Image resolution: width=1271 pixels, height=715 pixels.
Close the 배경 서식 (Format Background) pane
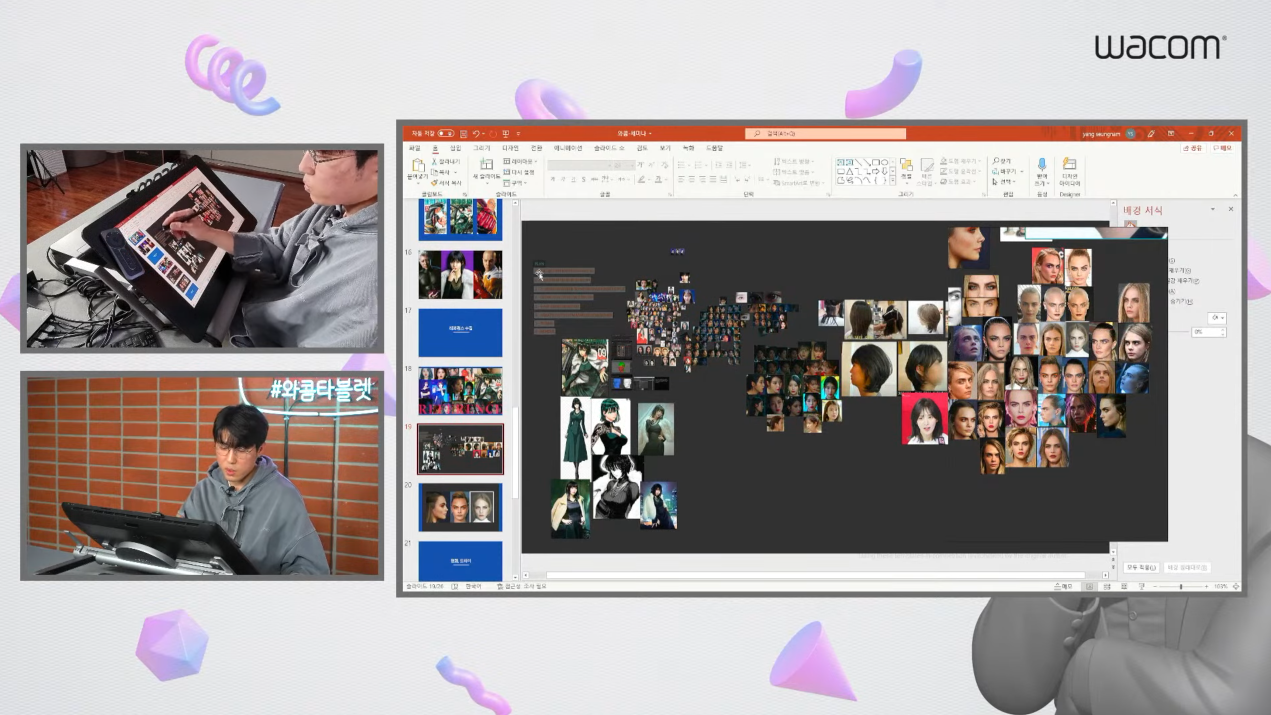(x=1231, y=209)
